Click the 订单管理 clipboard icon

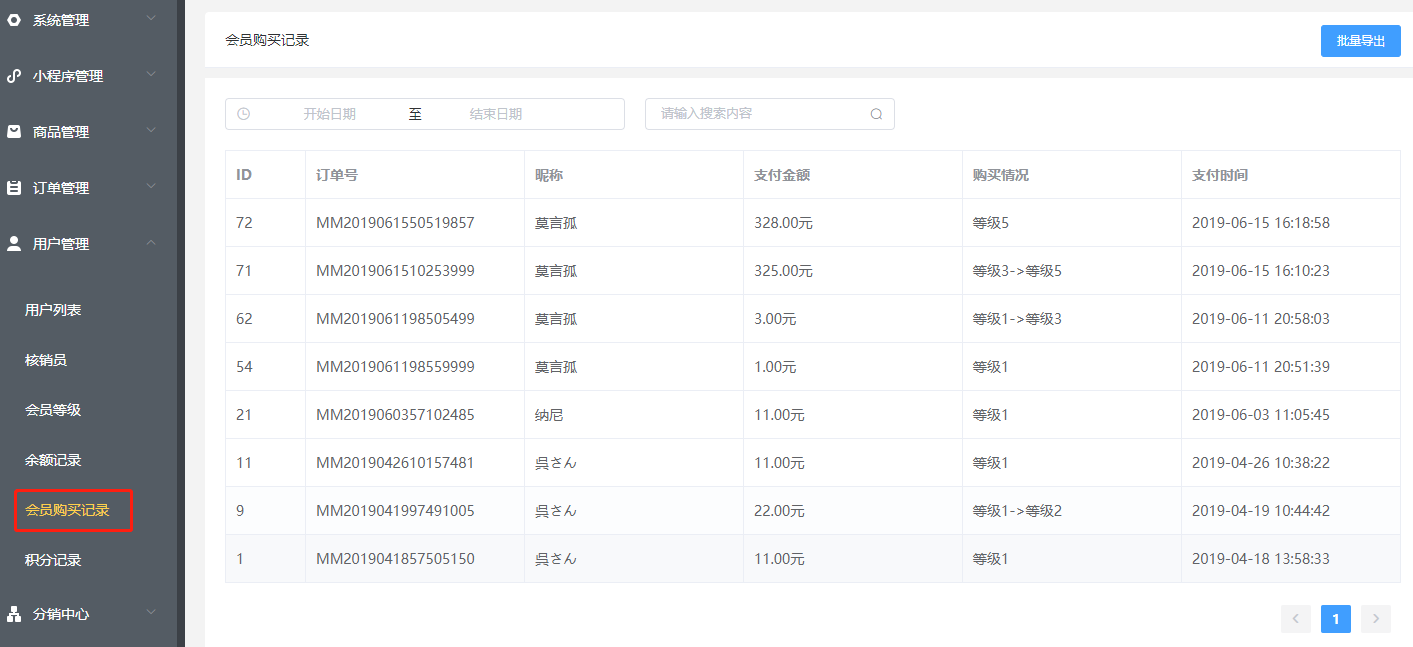(14, 188)
